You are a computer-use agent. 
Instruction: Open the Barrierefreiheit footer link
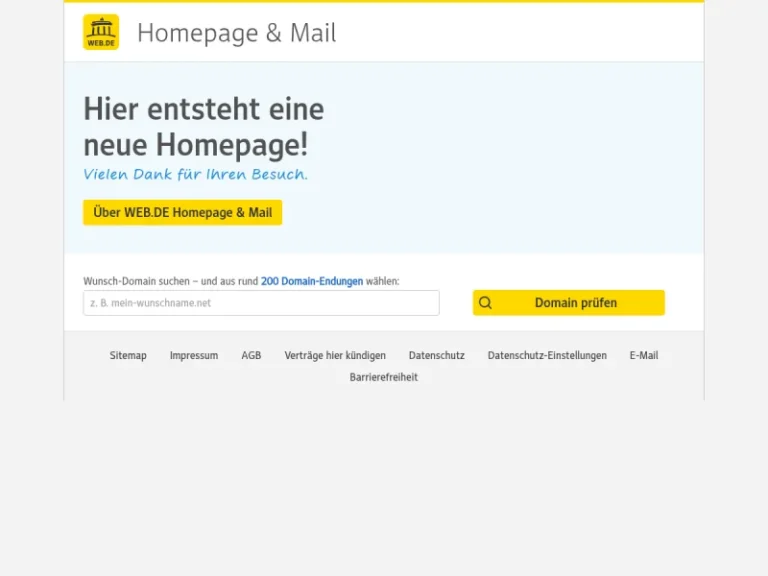[x=384, y=377]
